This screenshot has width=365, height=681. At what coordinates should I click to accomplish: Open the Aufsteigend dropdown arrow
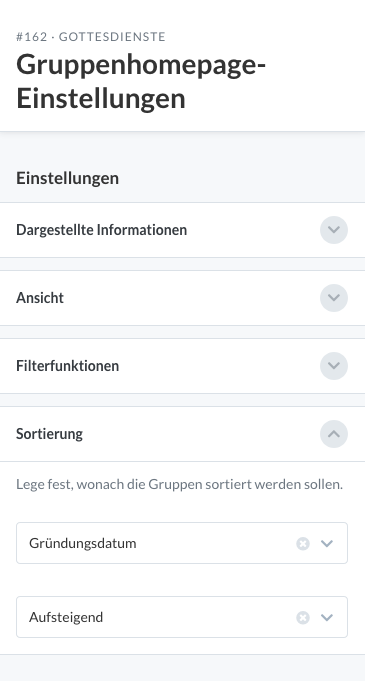[327, 617]
